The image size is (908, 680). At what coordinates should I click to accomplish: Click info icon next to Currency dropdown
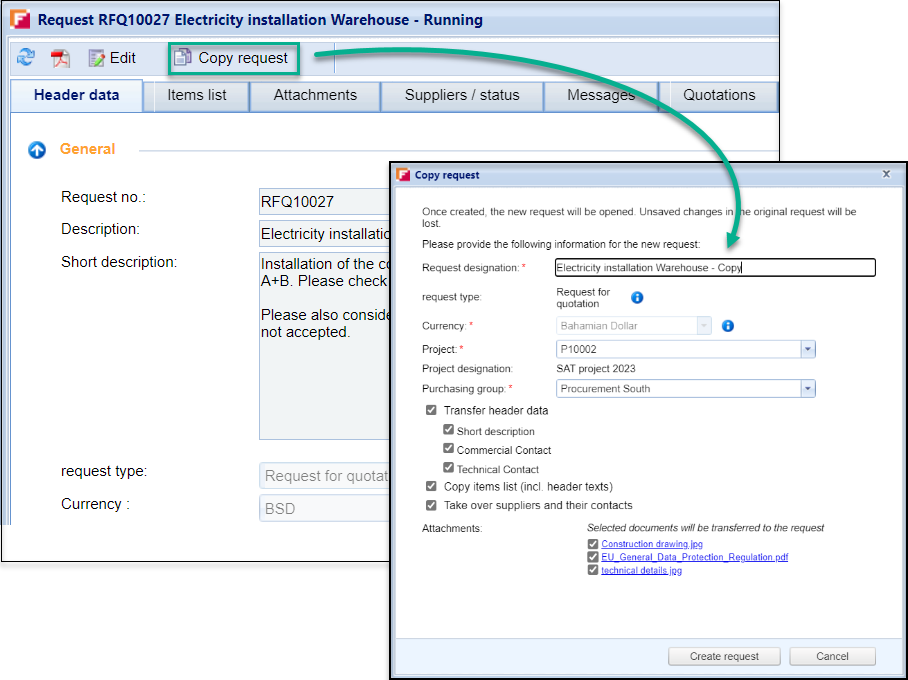(x=728, y=326)
